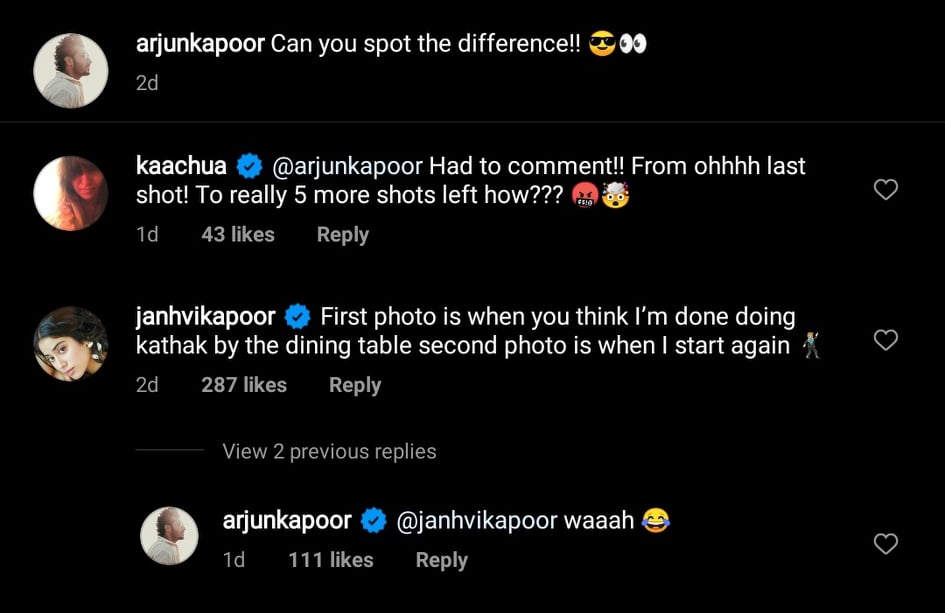Viewport: 945px width, 613px height.
Task: Tap arjunkapoor's avatar beside the caption
Action: (70, 70)
